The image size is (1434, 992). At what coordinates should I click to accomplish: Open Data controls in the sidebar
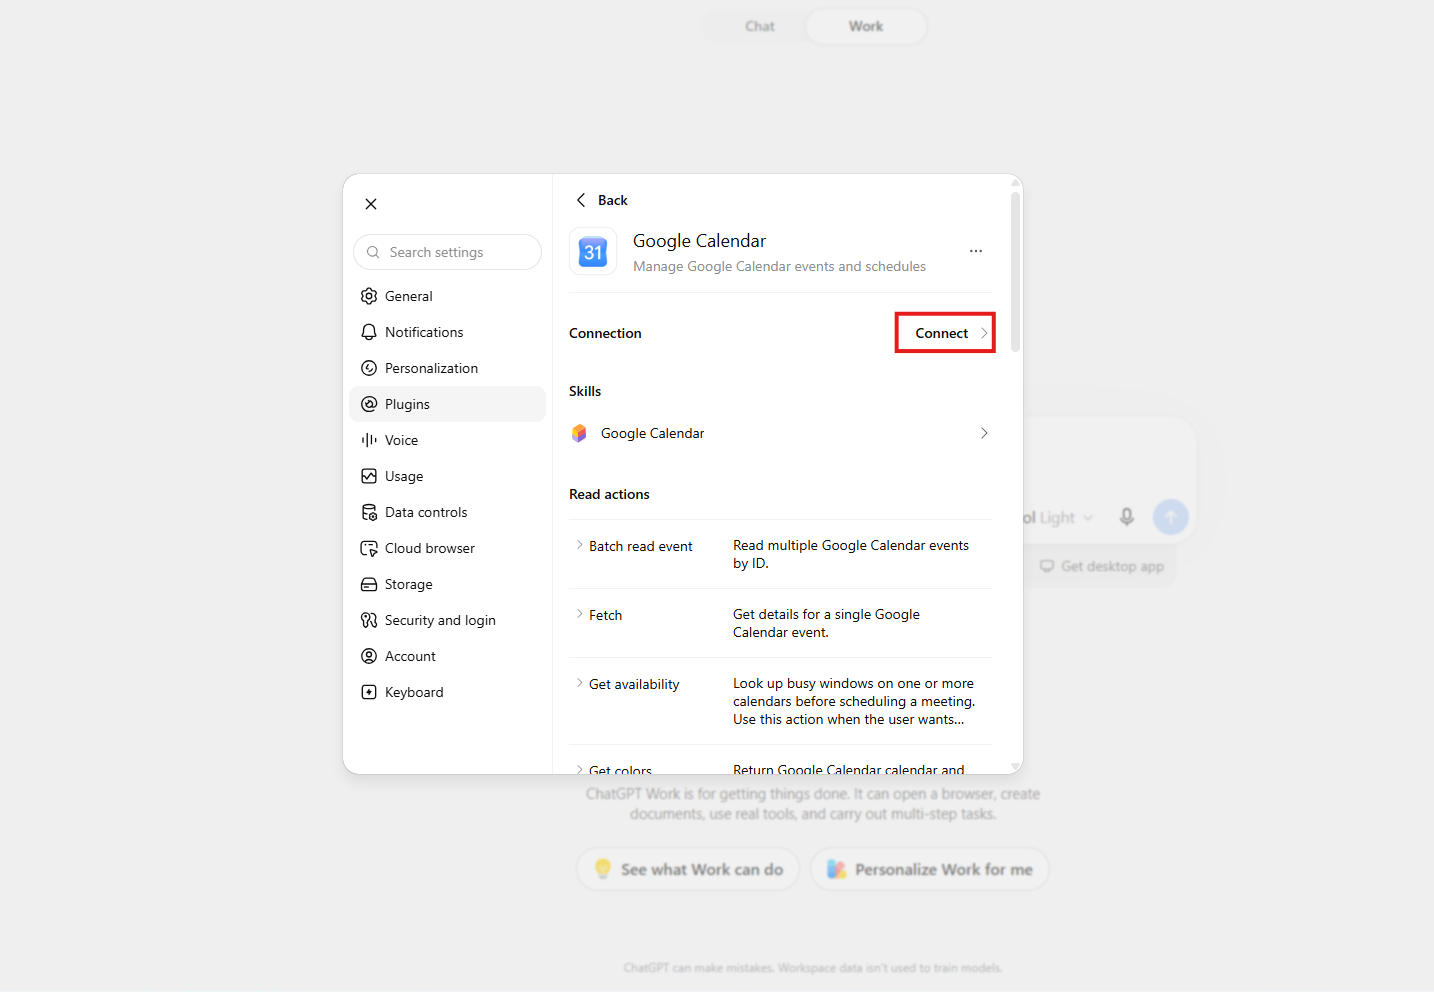[x=447, y=512]
